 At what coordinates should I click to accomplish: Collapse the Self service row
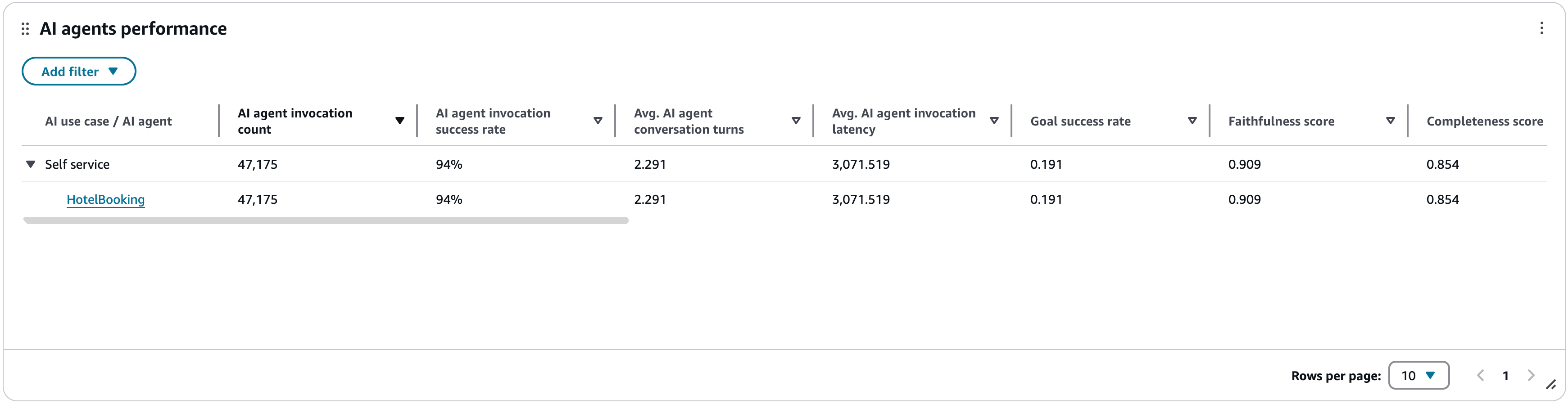(31, 164)
